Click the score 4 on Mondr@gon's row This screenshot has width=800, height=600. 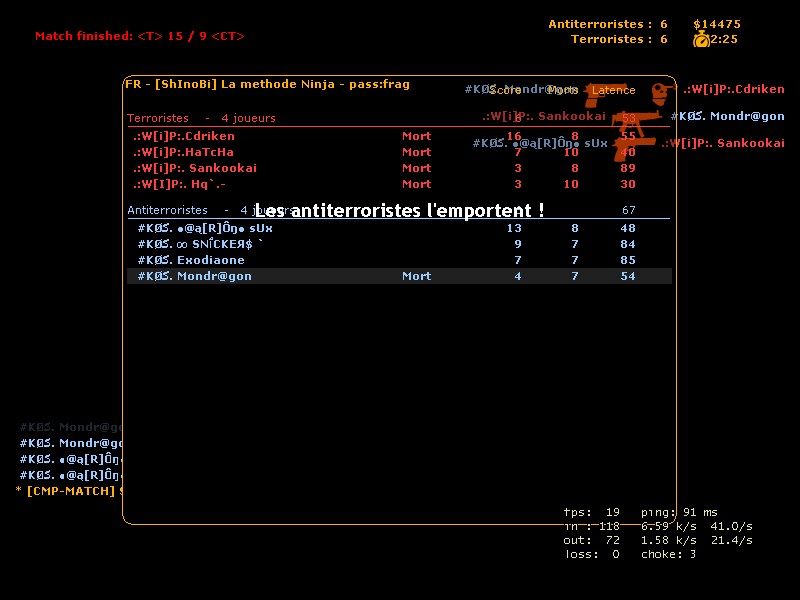[x=518, y=276]
